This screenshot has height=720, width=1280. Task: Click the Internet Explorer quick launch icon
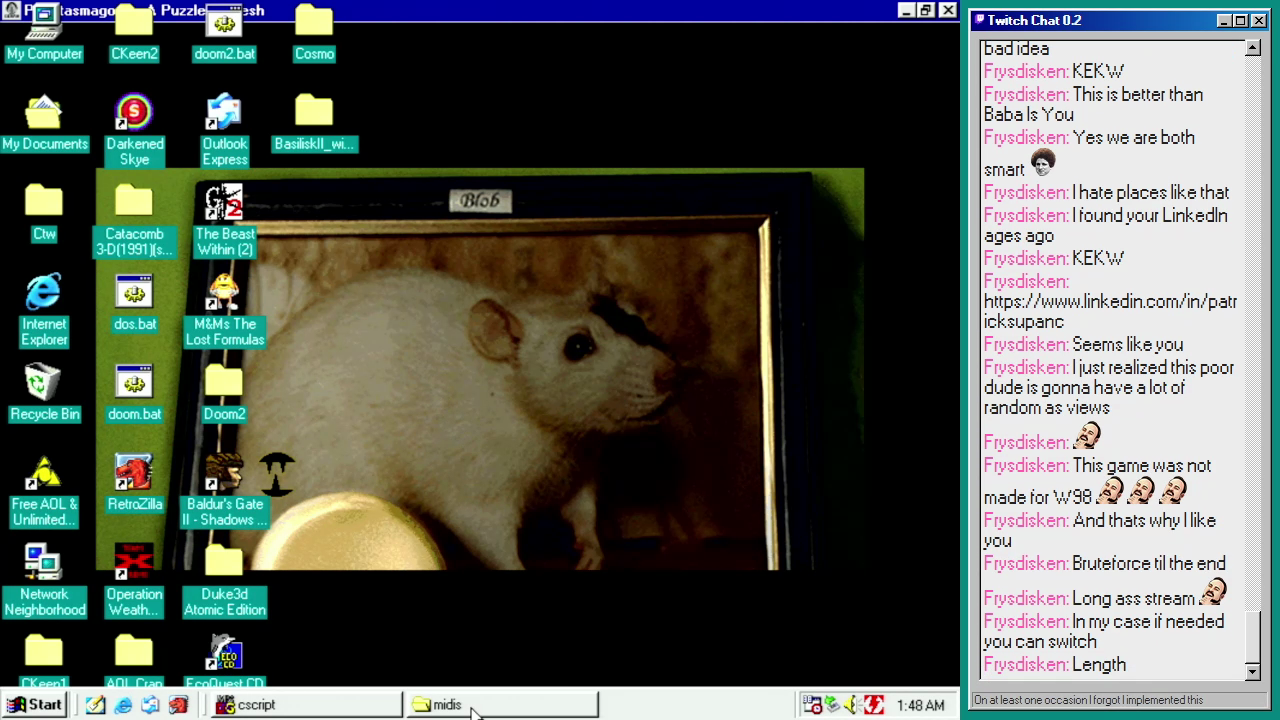tap(123, 705)
